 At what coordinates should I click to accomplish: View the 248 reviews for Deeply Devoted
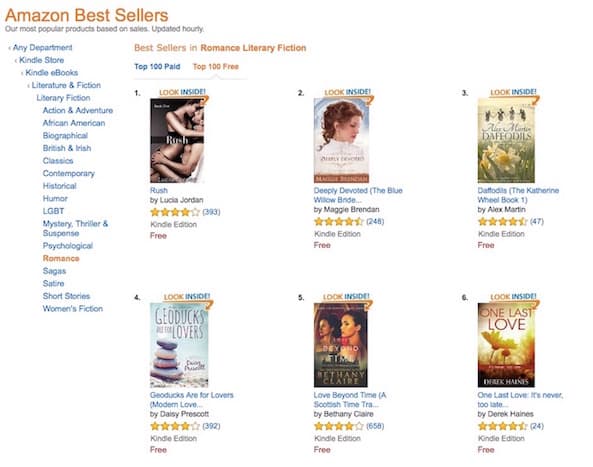point(375,221)
